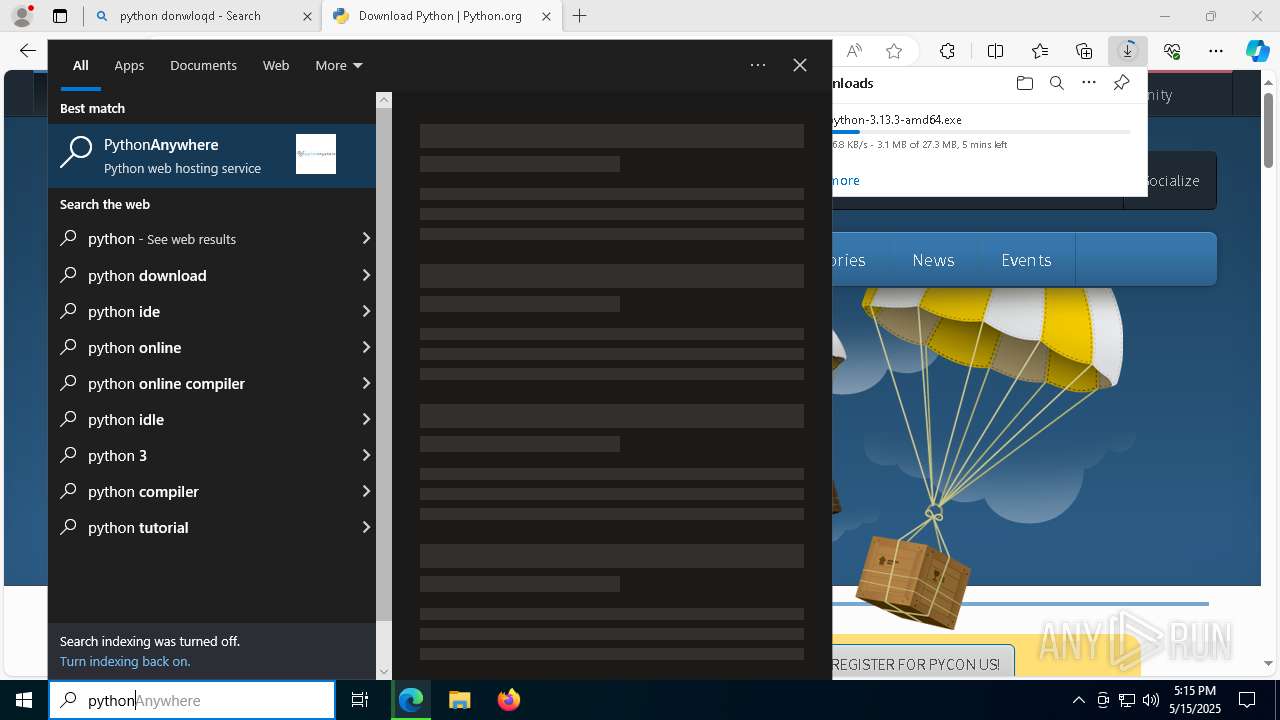The image size is (1280, 720).
Task: Open the Downloads toolbar icon
Action: point(1128,51)
